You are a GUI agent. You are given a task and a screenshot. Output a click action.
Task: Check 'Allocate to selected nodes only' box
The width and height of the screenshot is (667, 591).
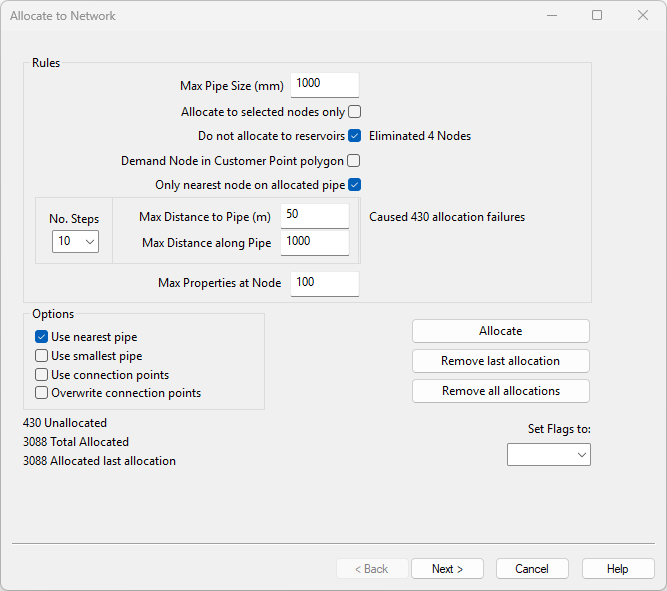[354, 112]
